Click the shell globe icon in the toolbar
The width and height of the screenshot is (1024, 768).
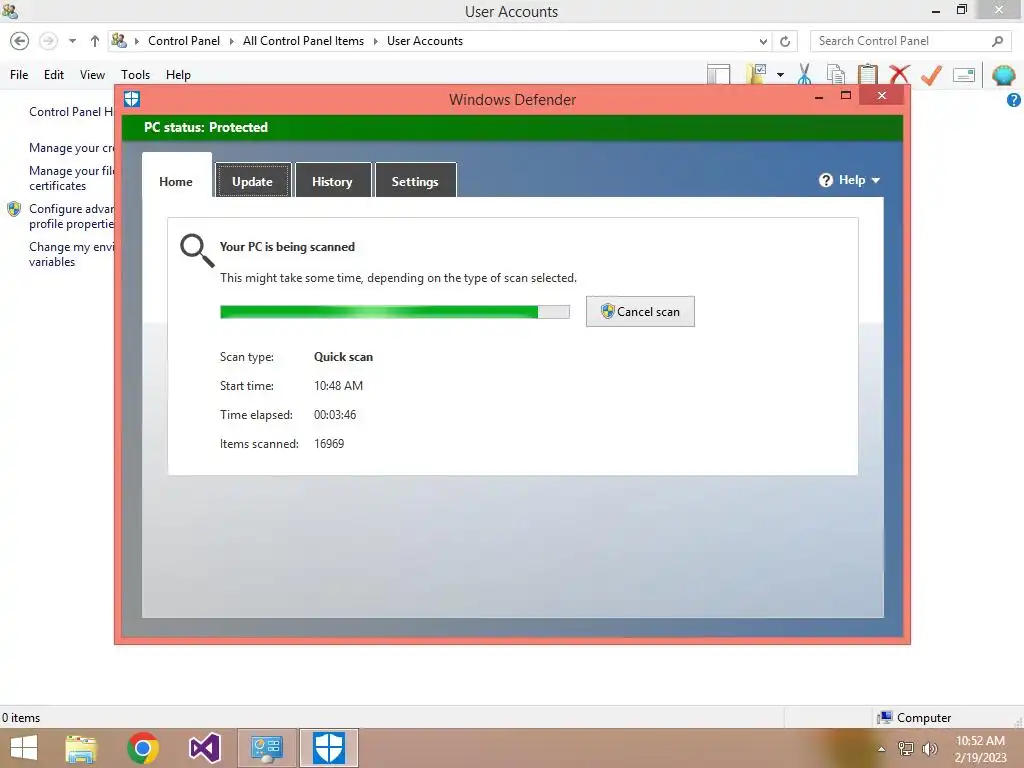click(1003, 75)
